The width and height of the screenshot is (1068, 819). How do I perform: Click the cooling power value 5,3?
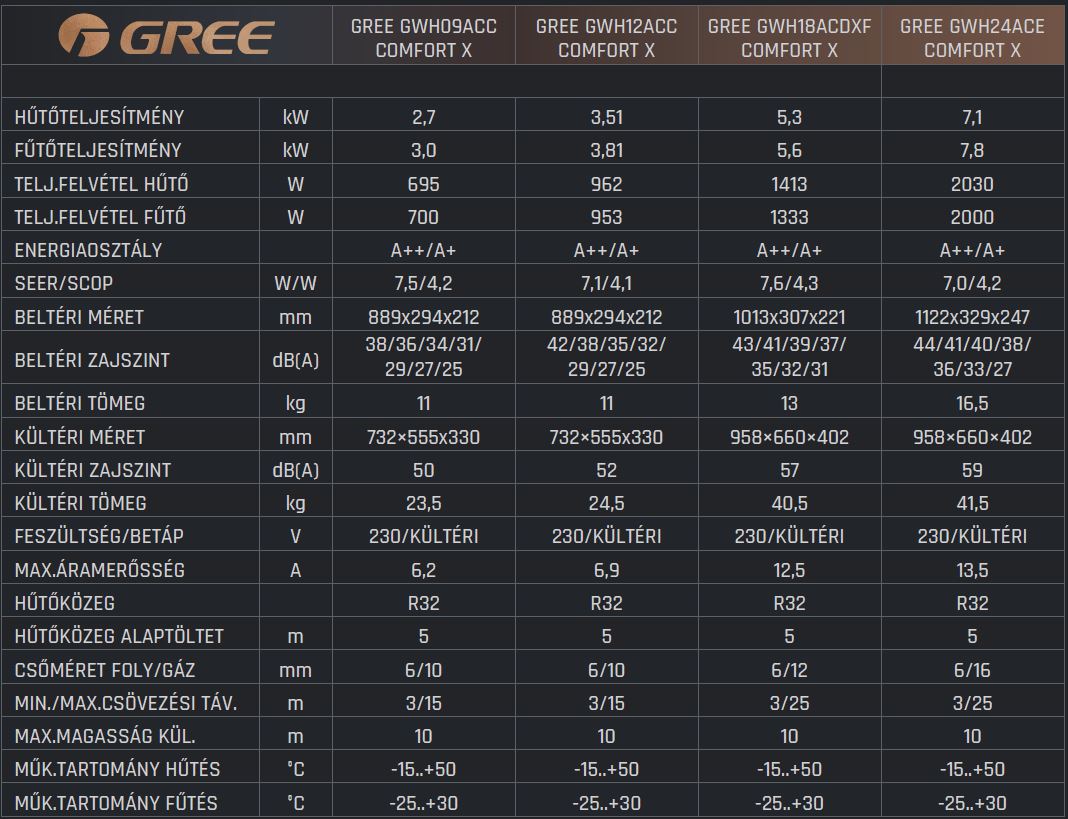[x=789, y=117]
